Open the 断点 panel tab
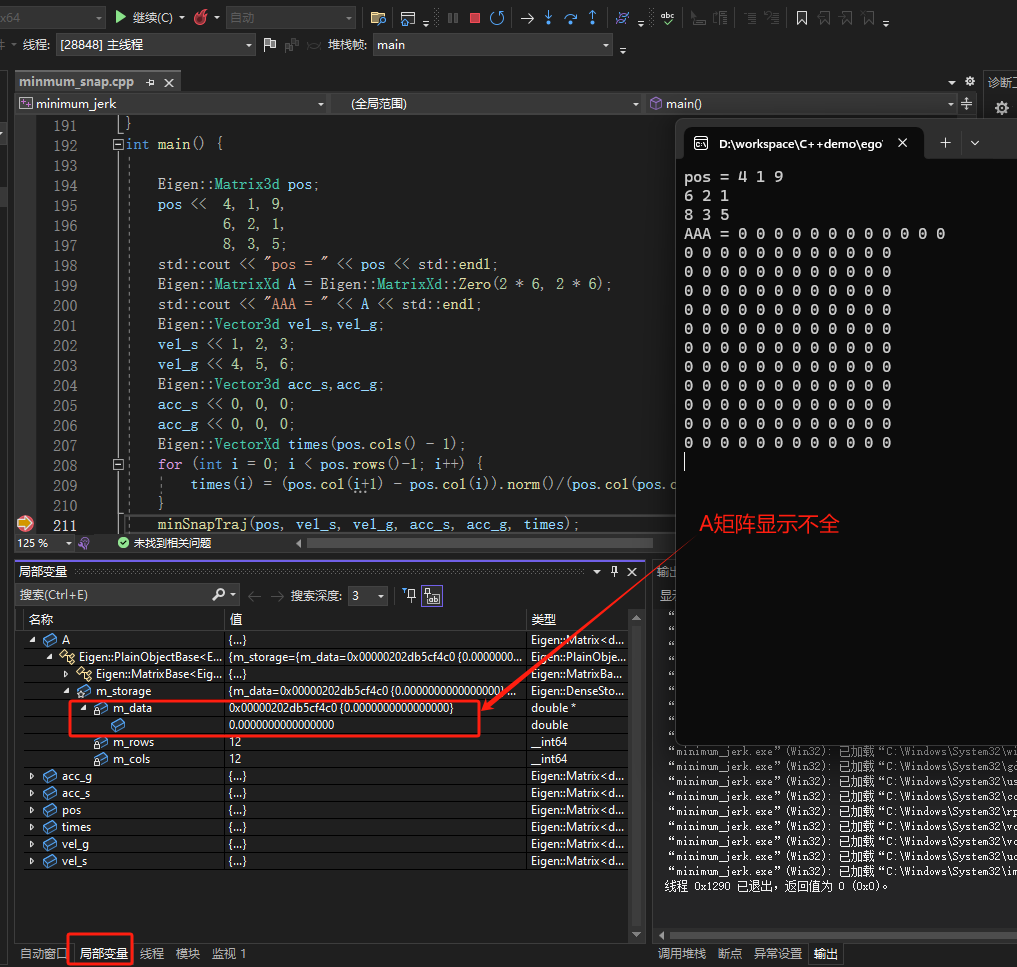The width and height of the screenshot is (1017, 967). (730, 953)
